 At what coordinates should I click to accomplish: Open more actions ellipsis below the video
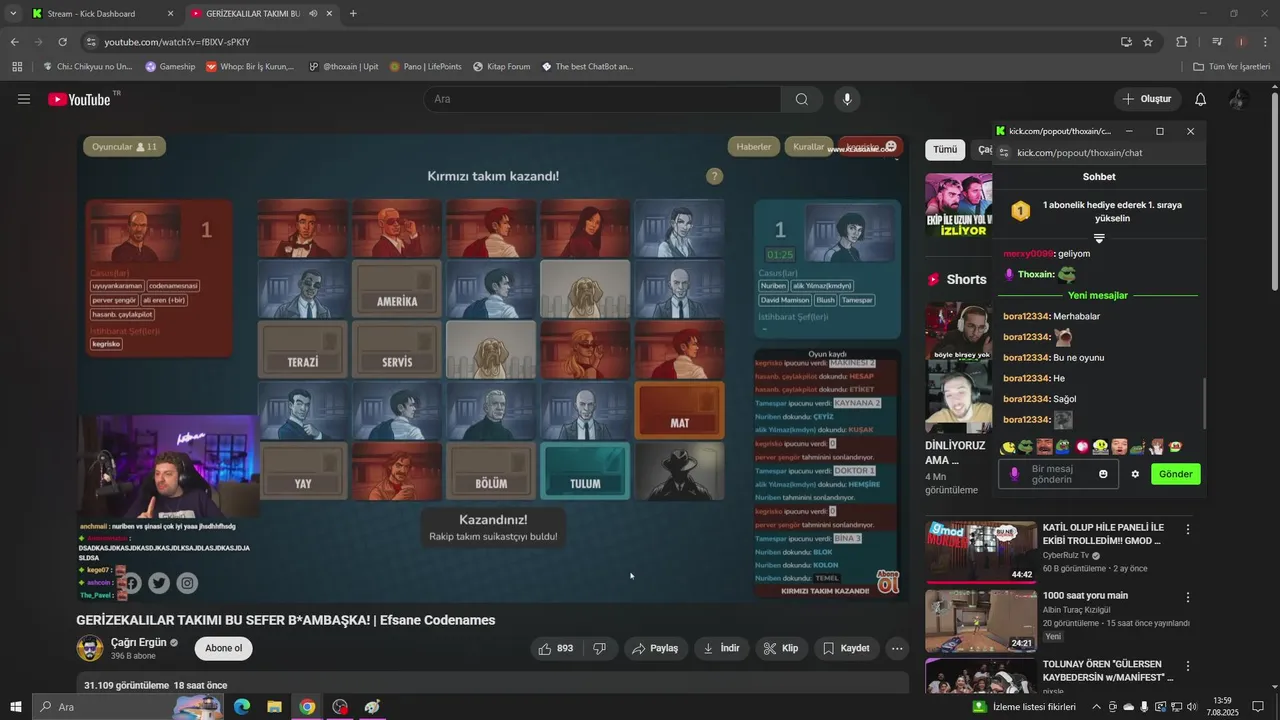point(897,648)
